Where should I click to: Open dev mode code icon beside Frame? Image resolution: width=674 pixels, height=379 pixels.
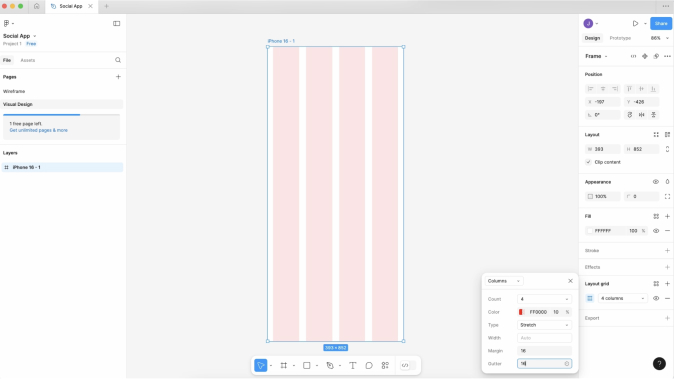[x=633, y=56]
